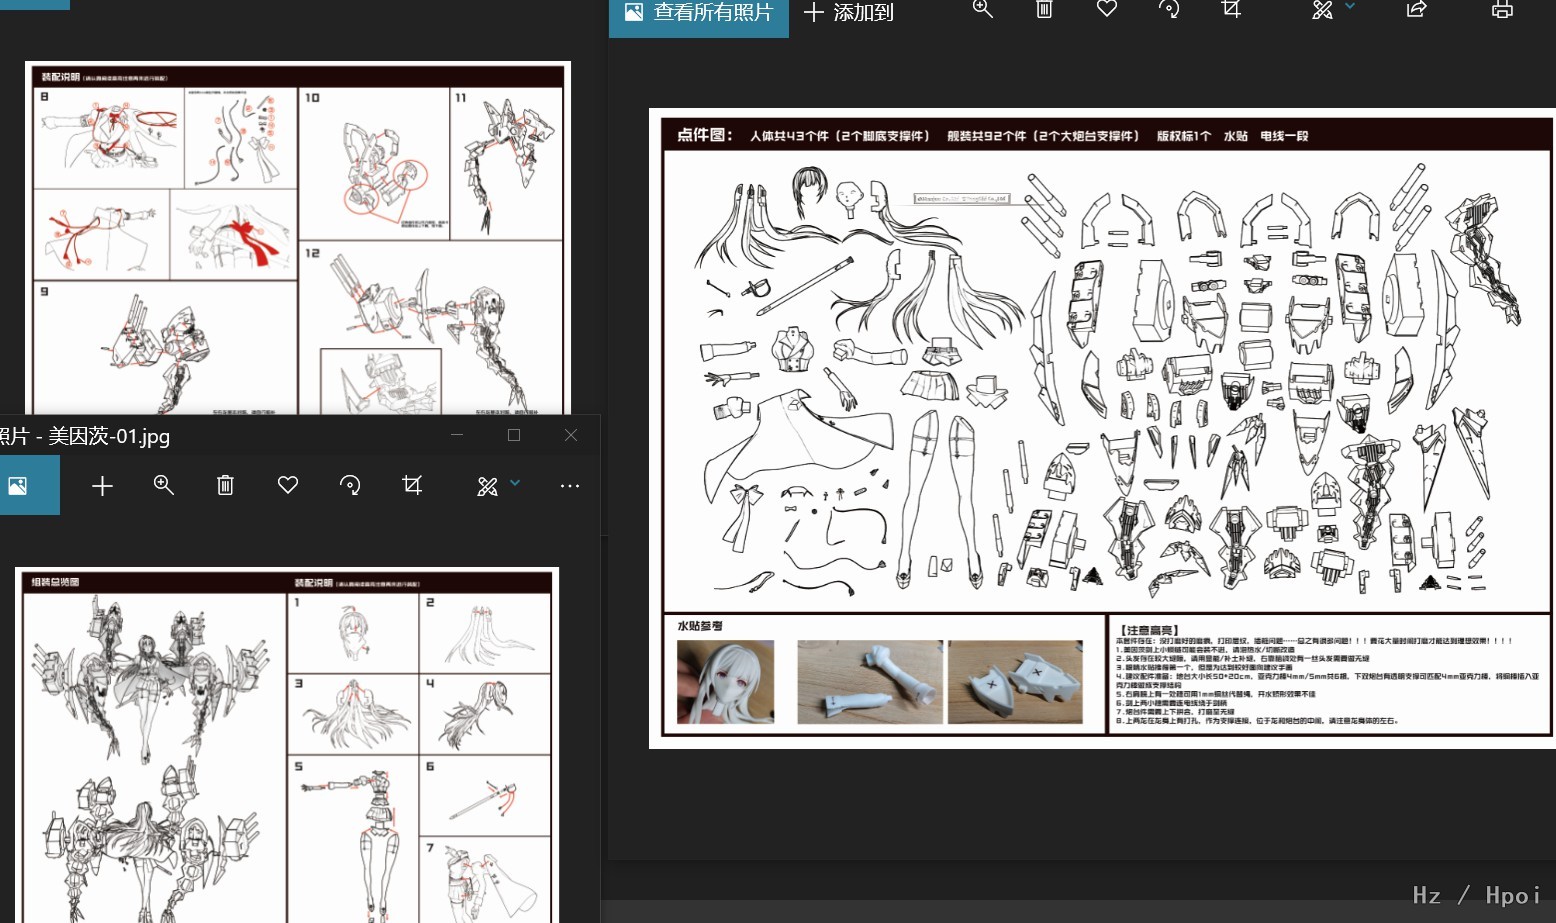Click zoom magnifier in the right window toolbar
Screen dimensions: 1556x923
(982, 10)
